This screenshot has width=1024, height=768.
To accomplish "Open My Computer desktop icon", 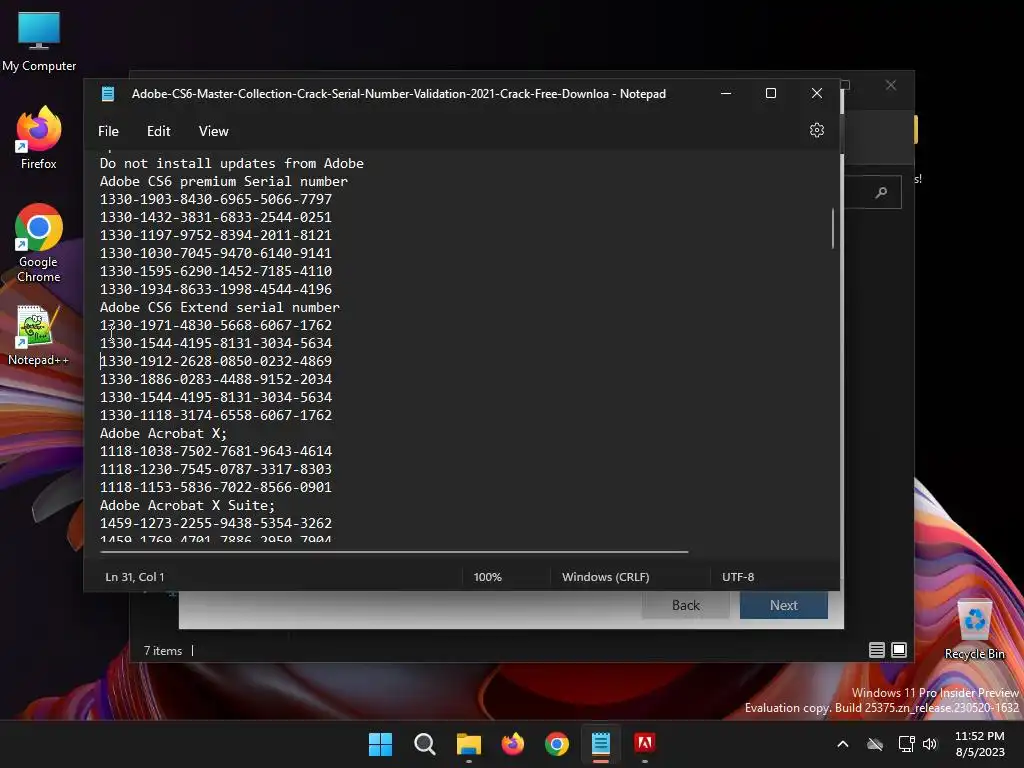I will point(39,41).
